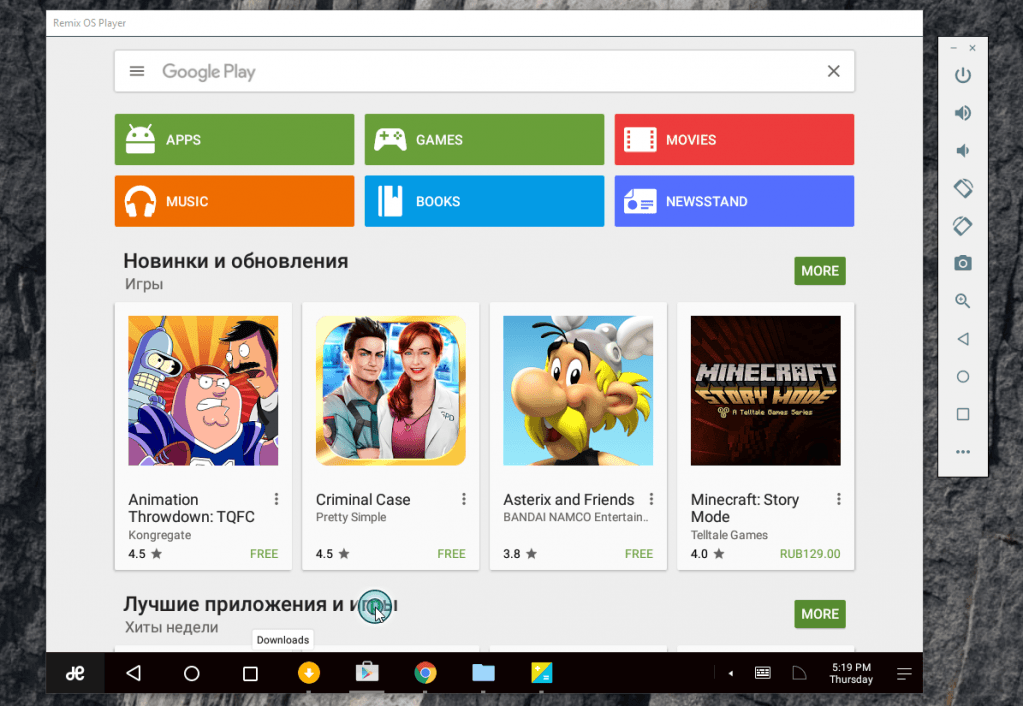
Task: Open the yellow-teal notes app icon
Action: pyautogui.click(x=542, y=673)
